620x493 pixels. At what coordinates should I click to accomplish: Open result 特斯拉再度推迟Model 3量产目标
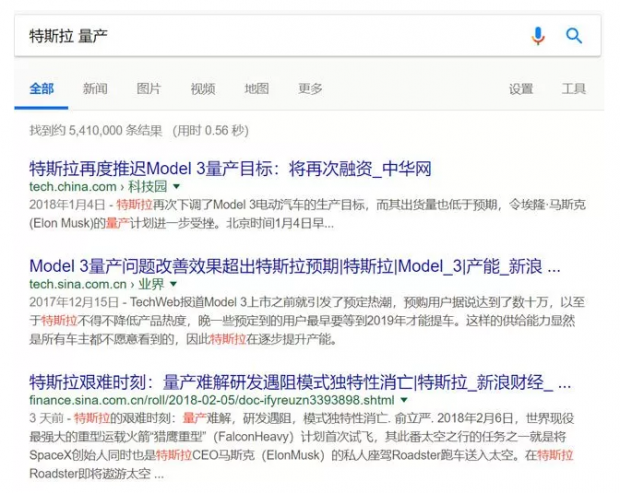coord(230,169)
